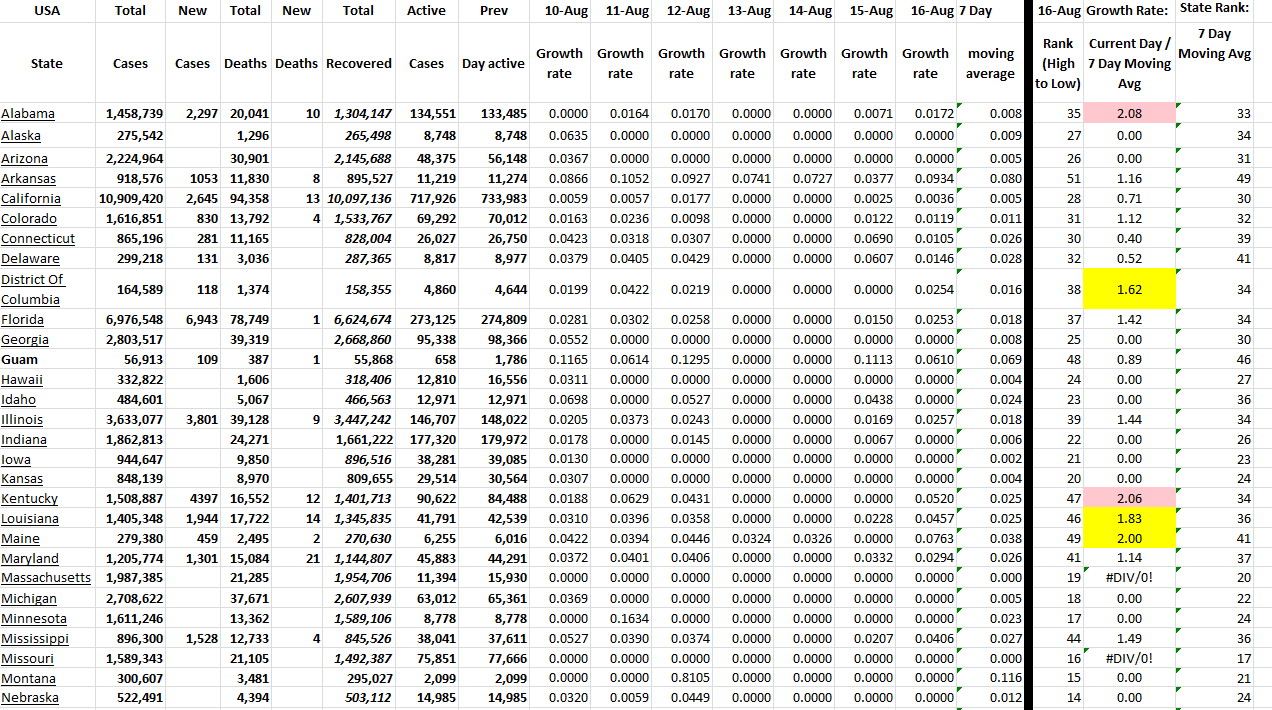Viewport: 1272px width, 710px height.
Task: Open the Mississippi state link
Action: [x=35, y=638]
